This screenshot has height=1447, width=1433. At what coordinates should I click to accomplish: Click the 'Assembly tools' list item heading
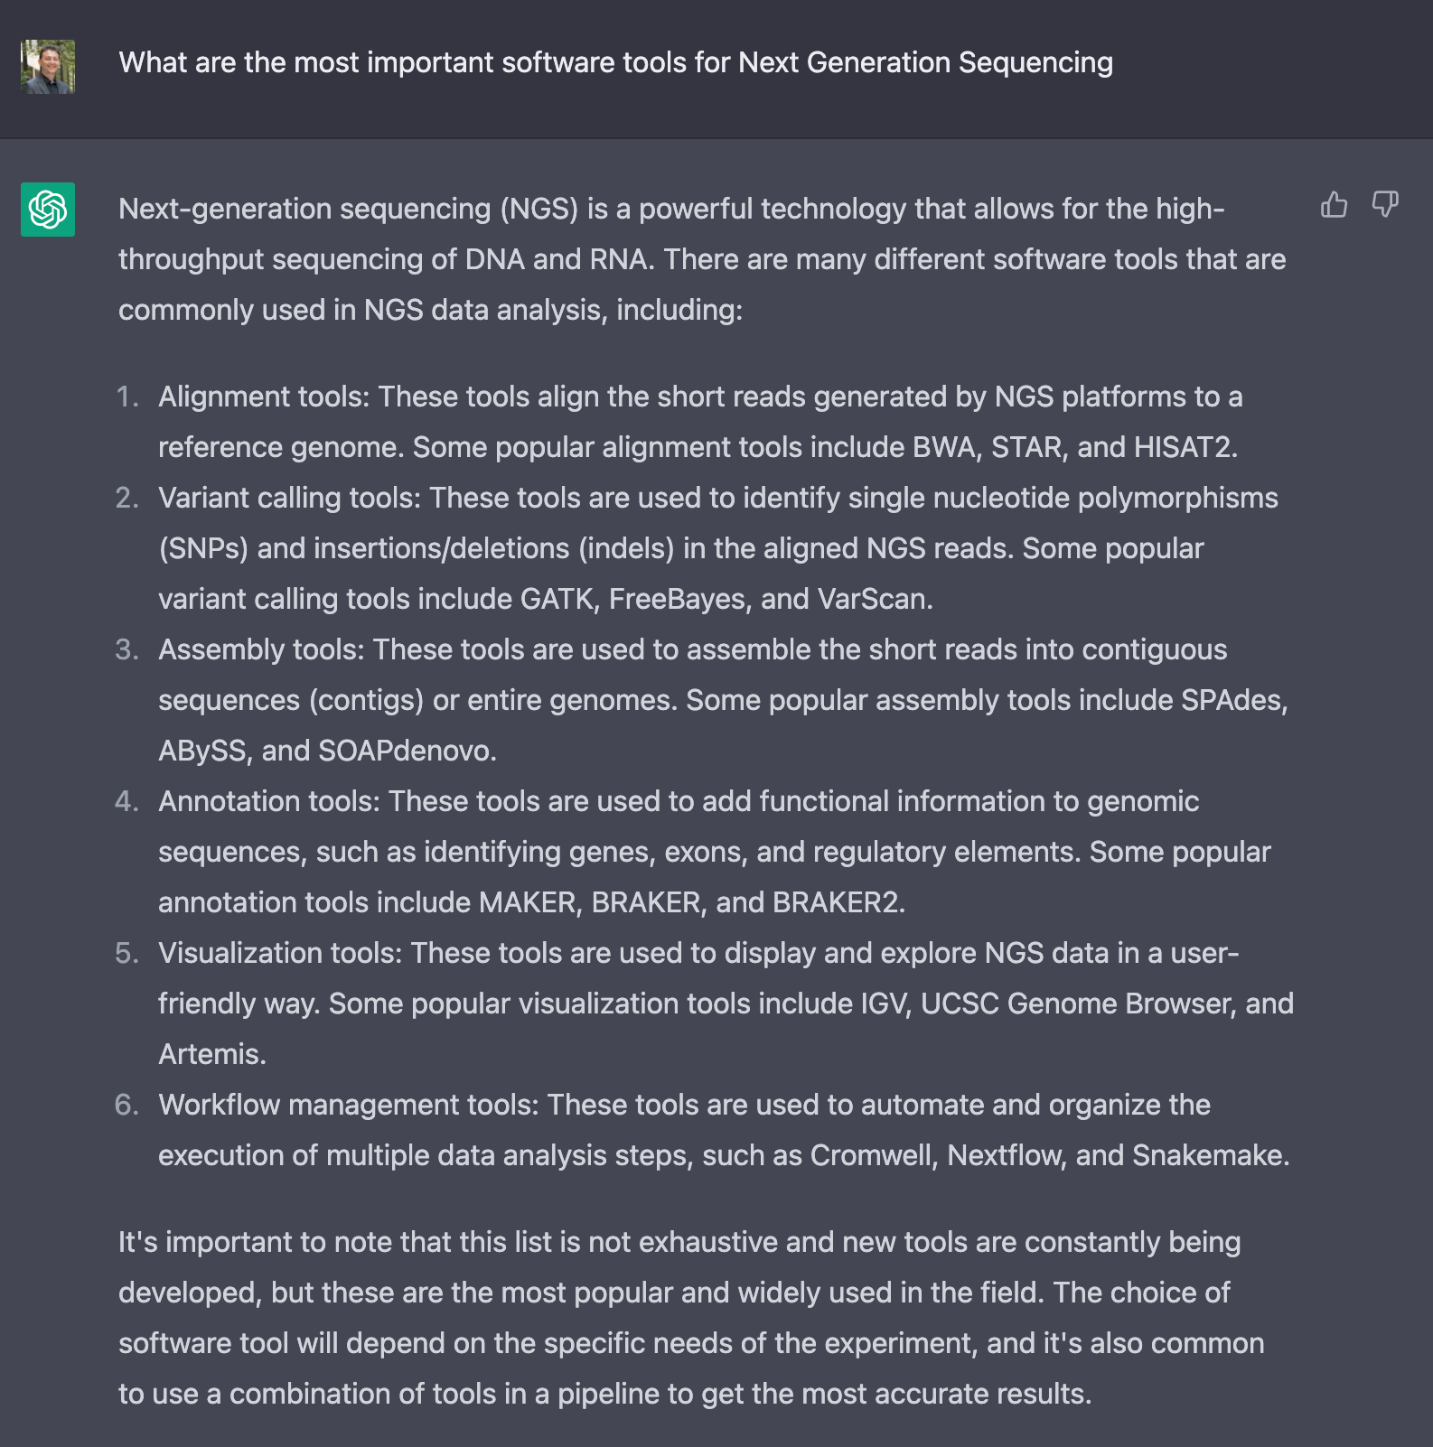click(x=260, y=650)
